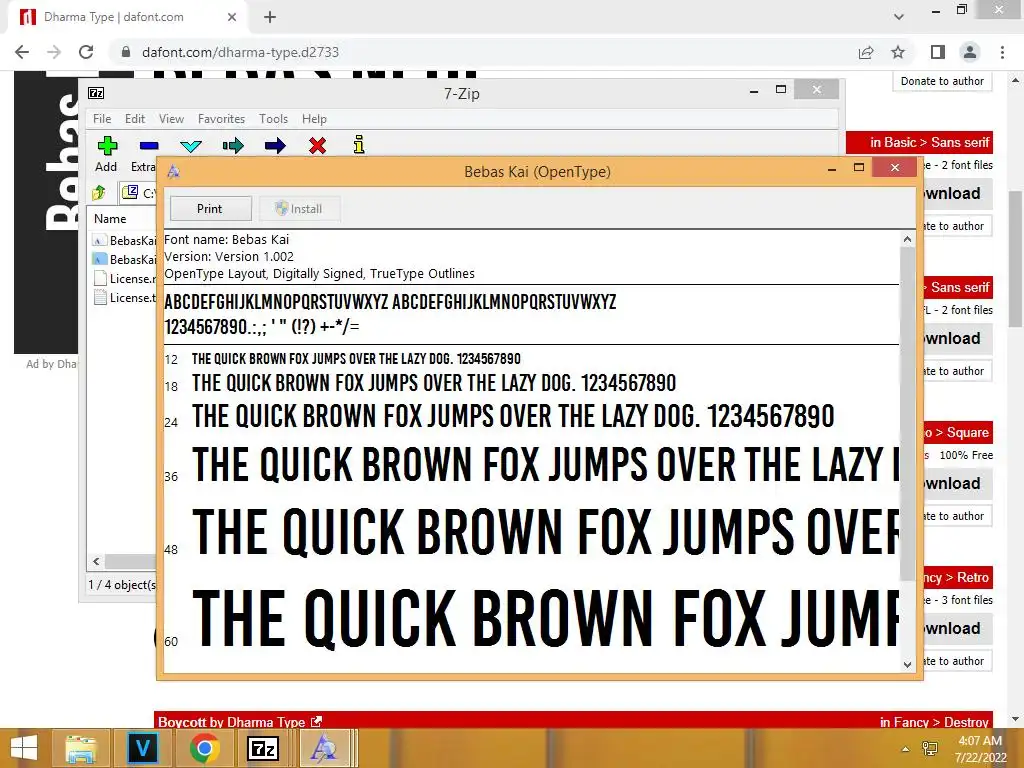Select the second License file in 7-Zip

point(124,297)
